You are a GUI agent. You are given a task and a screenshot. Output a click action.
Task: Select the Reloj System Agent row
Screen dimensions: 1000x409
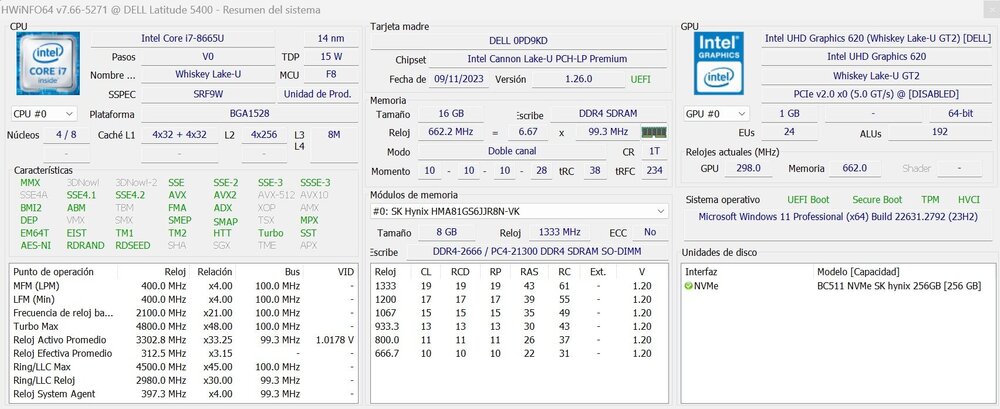(184, 394)
